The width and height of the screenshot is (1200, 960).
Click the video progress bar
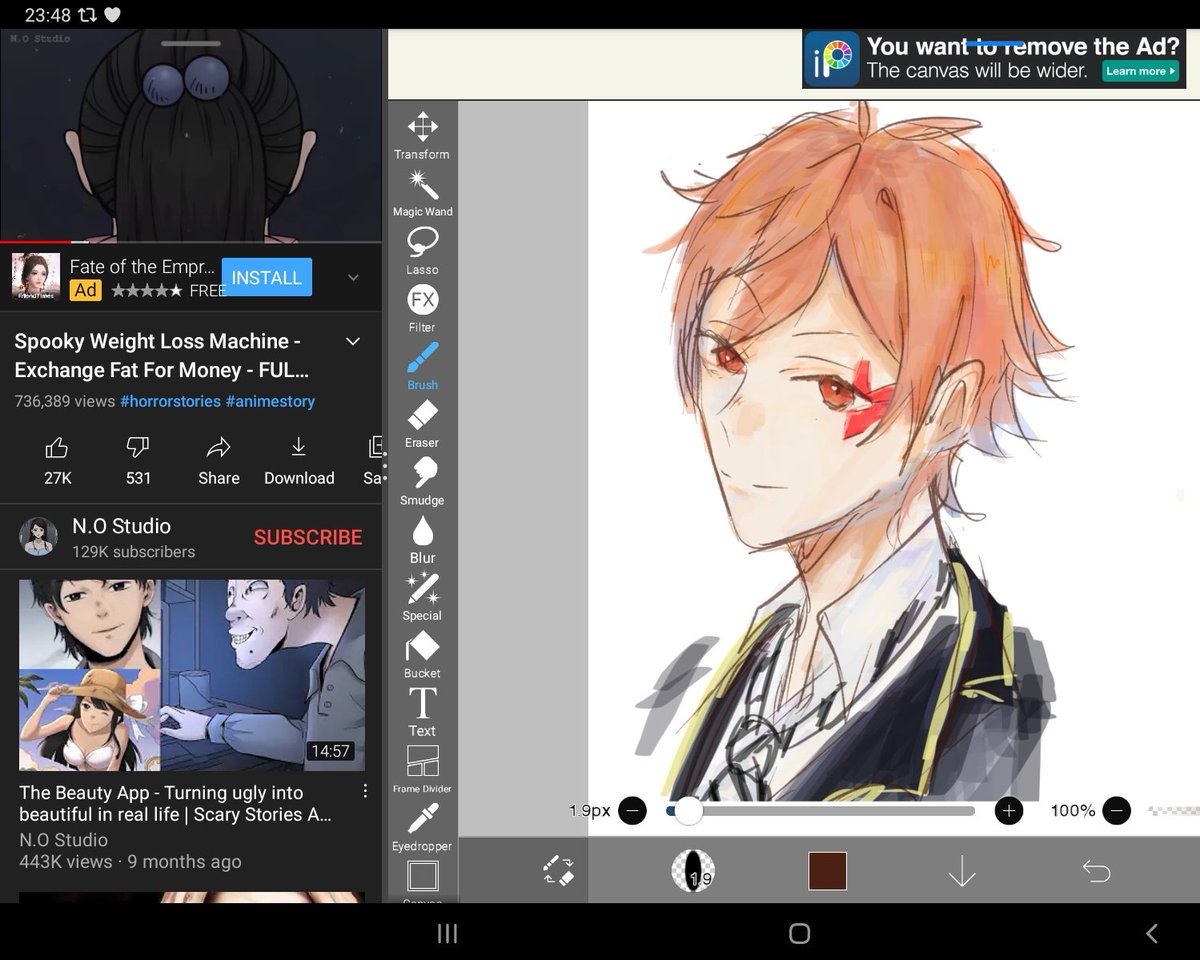pyautogui.click(x=190, y=242)
